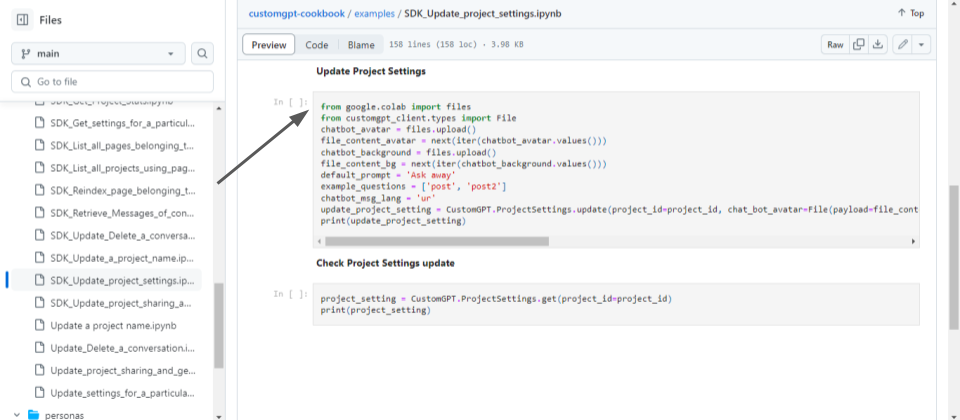This screenshot has height=420, width=960.
Task: Switch to the Code tab
Action: (x=317, y=45)
